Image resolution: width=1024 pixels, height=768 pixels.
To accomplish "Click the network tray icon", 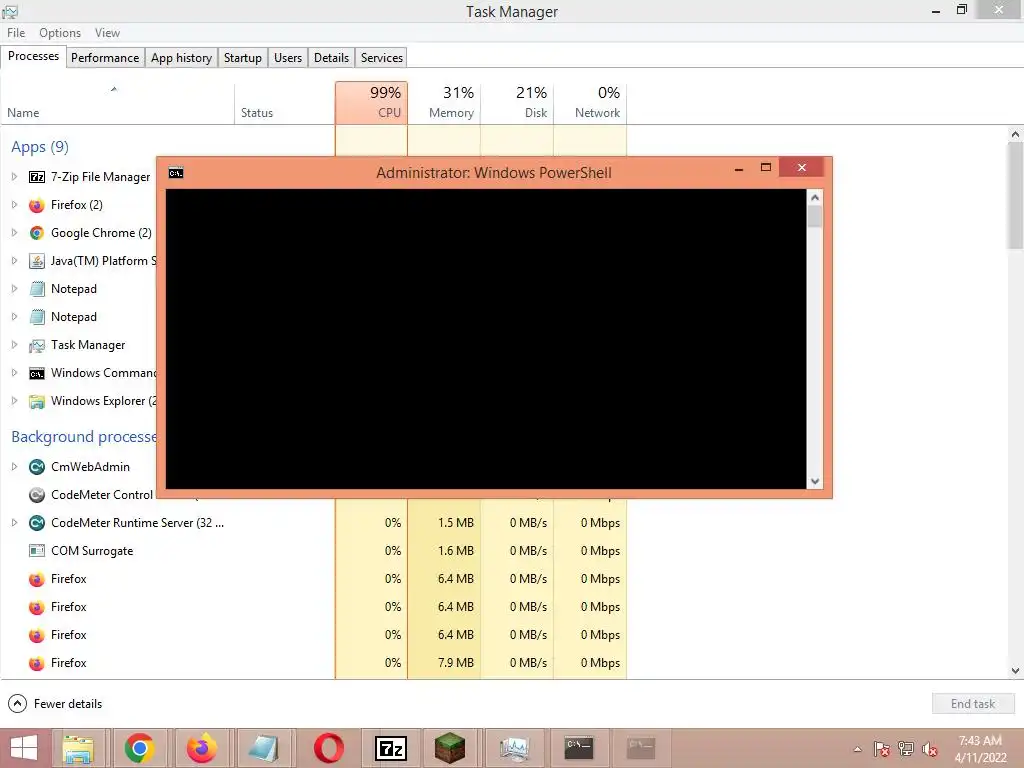I will 906,749.
